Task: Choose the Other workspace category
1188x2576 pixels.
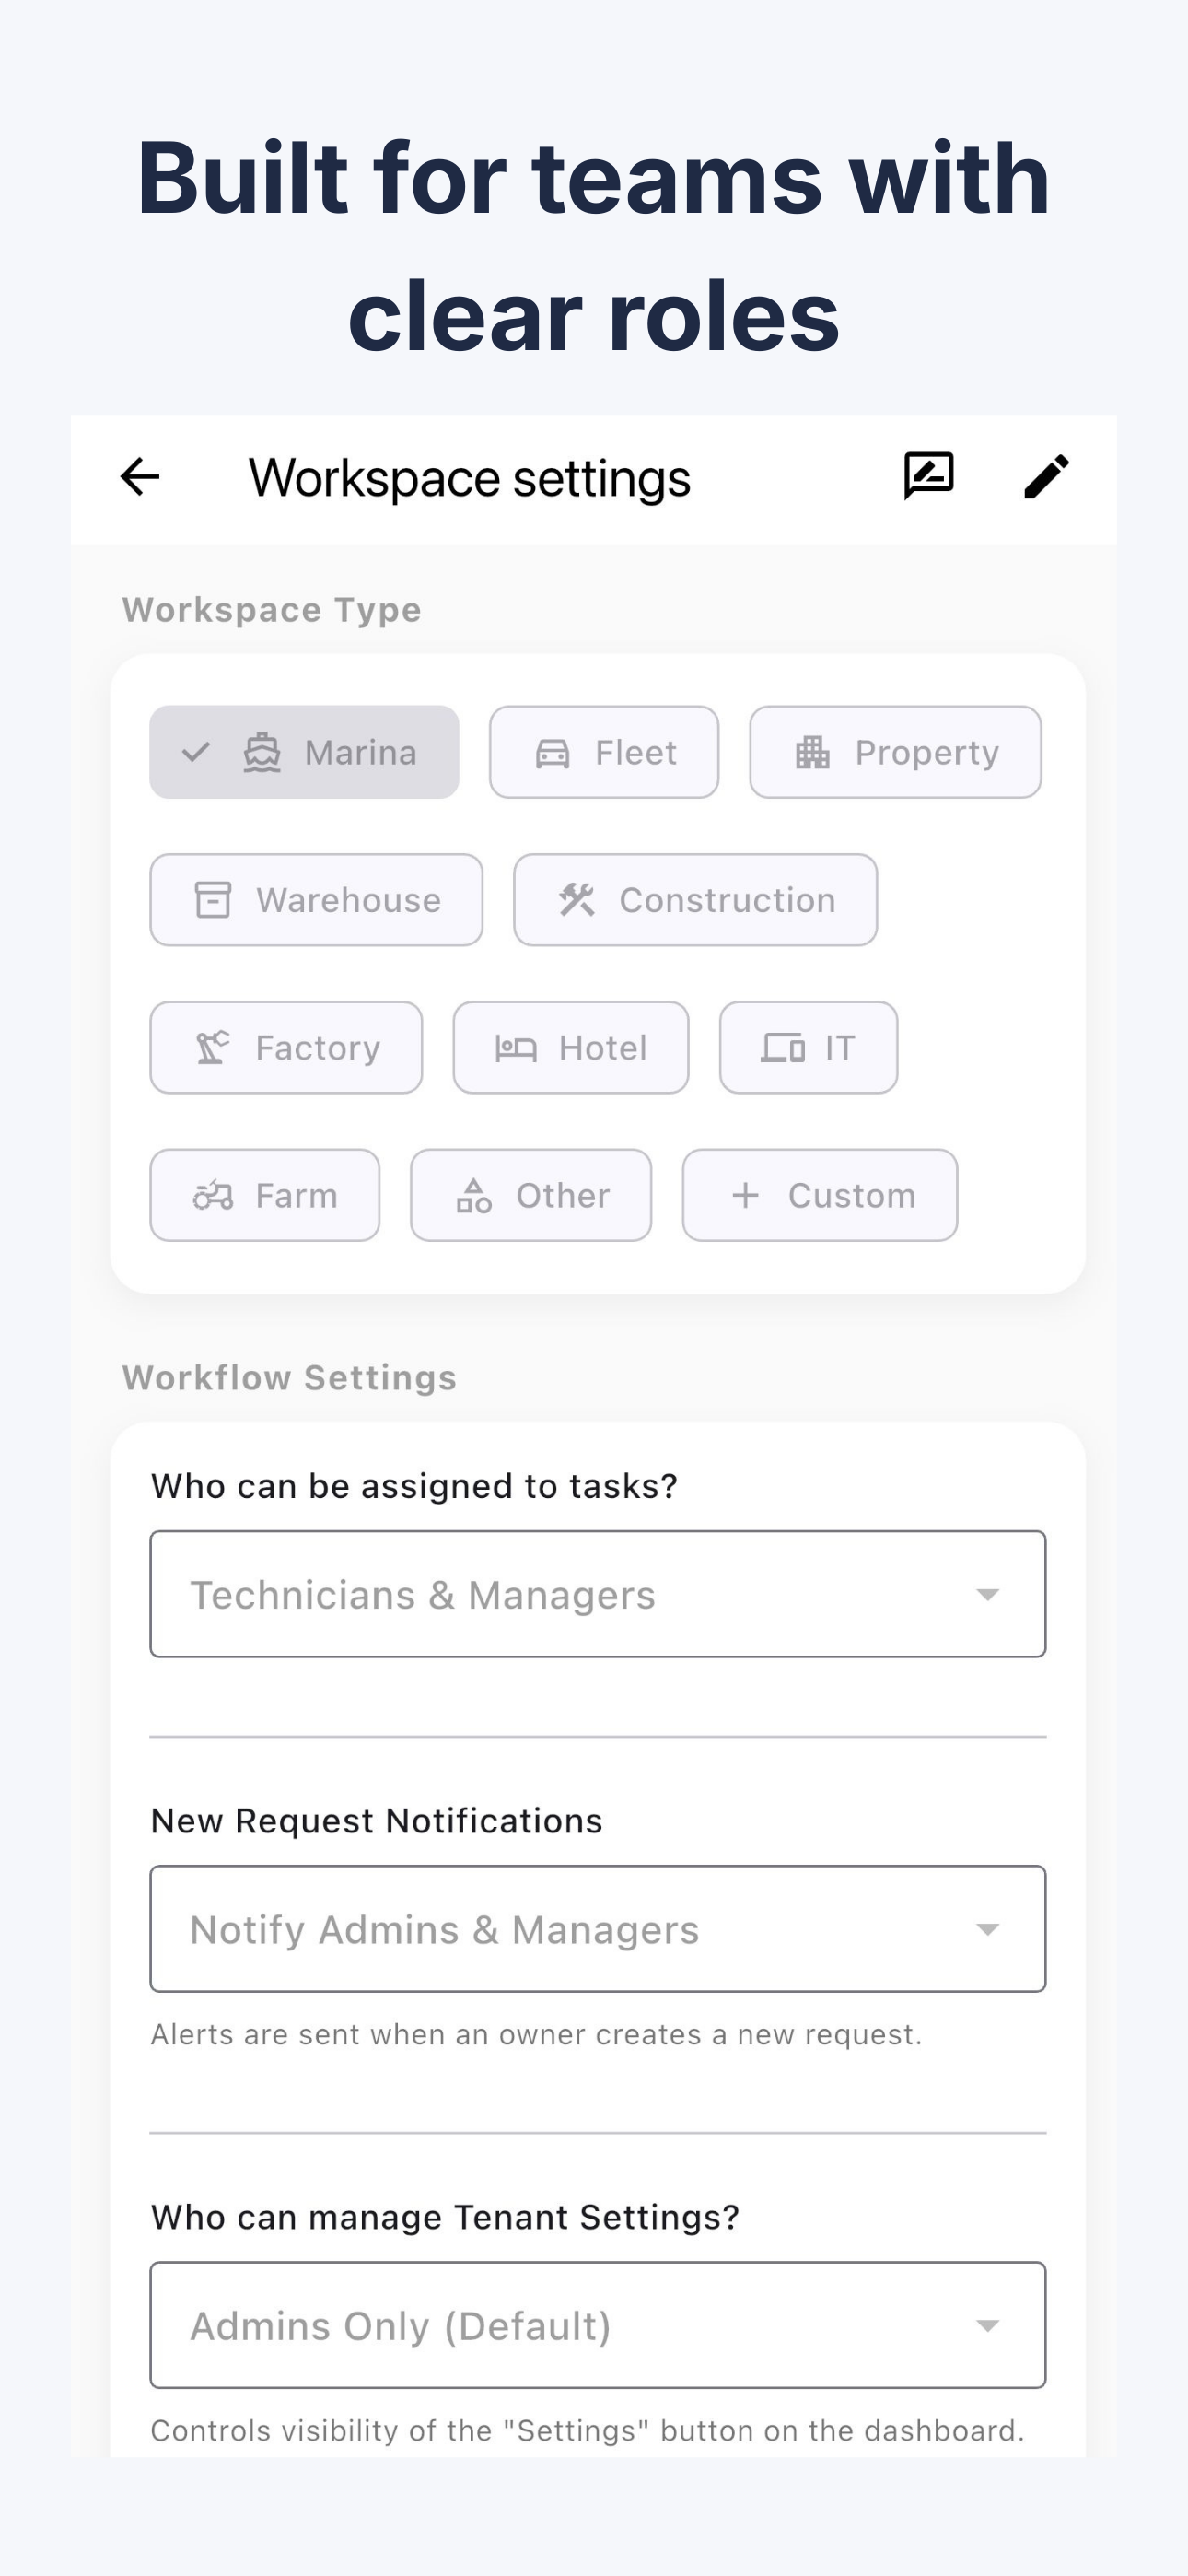Action: coord(531,1195)
